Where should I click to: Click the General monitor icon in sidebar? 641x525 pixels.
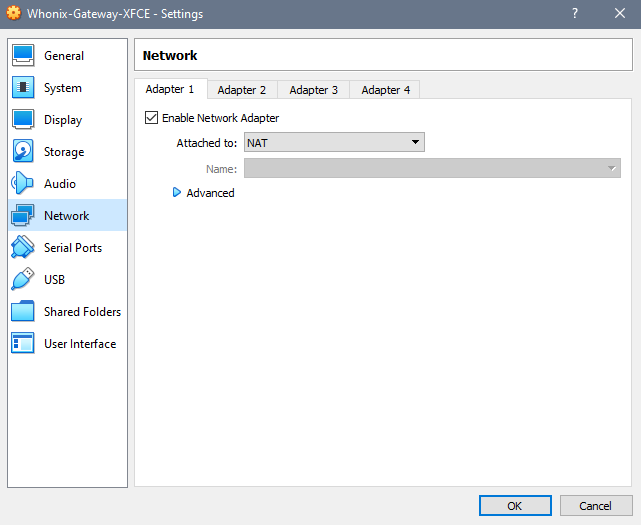(x=23, y=56)
